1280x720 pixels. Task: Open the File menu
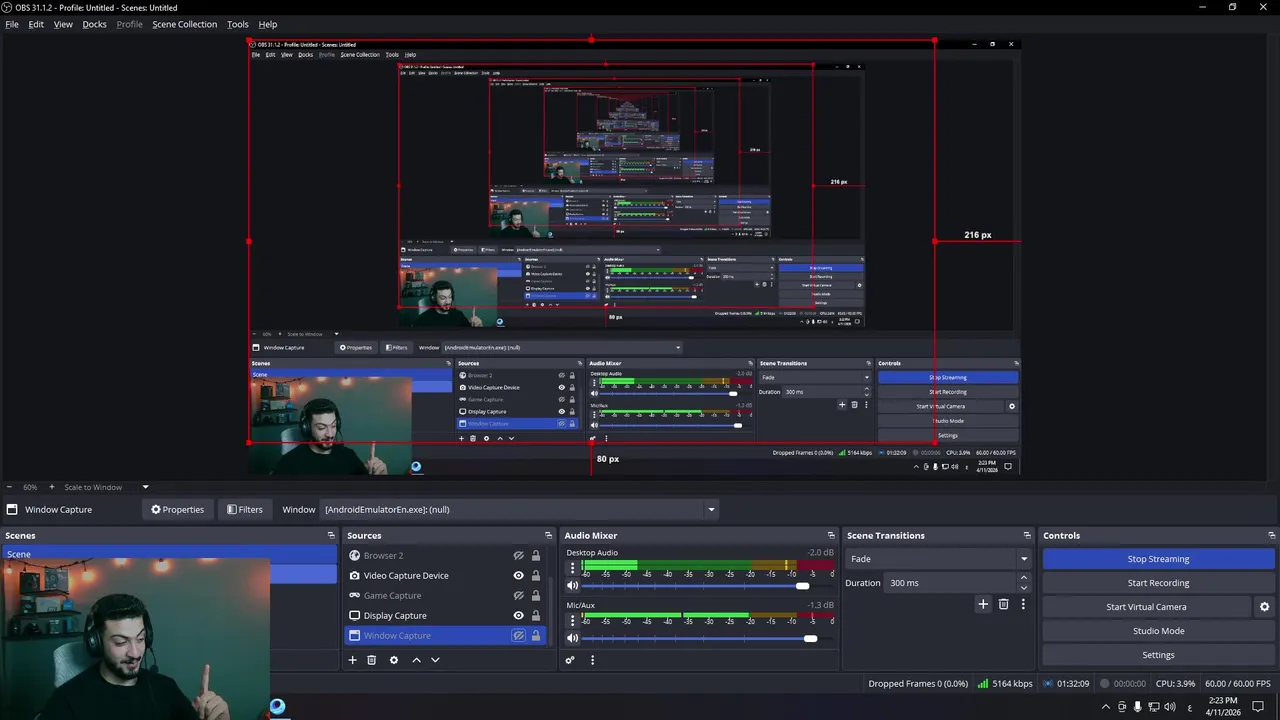click(12, 24)
